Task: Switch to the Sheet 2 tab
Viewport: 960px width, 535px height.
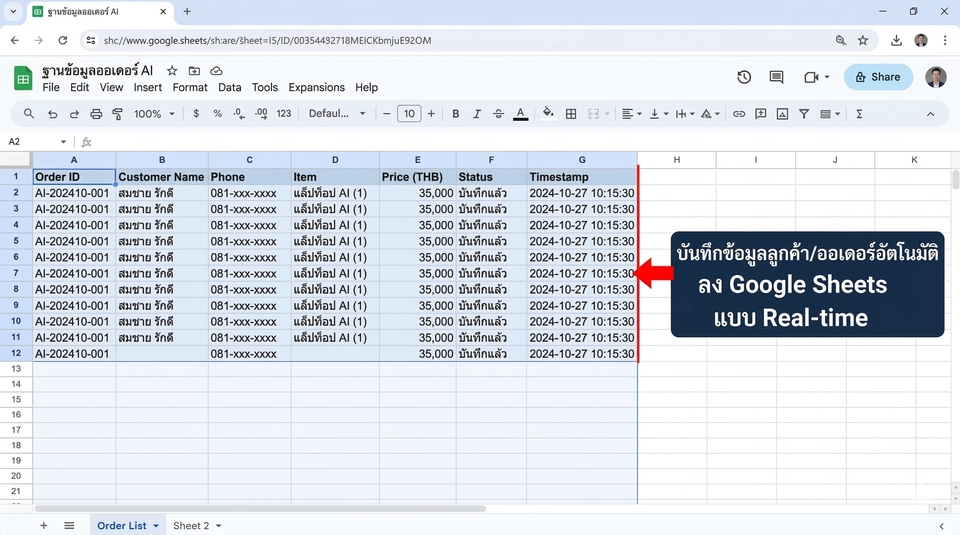Action: [x=191, y=526]
